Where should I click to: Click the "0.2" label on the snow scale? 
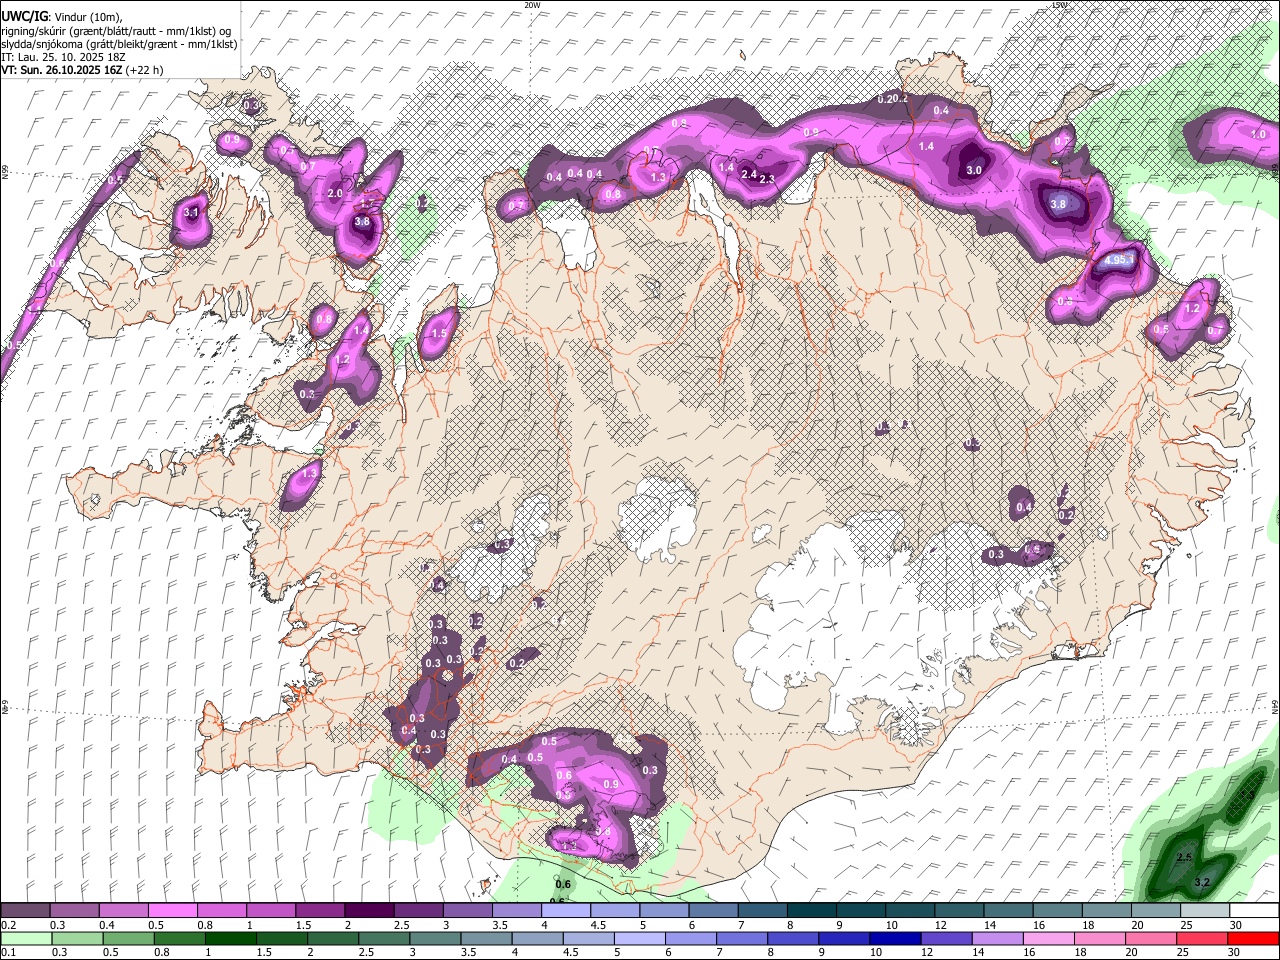tap(8, 925)
